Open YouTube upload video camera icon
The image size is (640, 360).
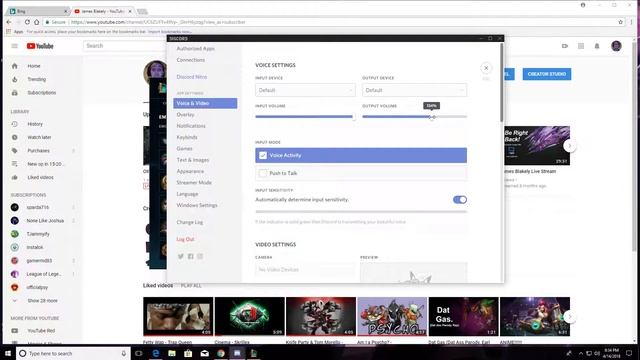click(x=565, y=46)
